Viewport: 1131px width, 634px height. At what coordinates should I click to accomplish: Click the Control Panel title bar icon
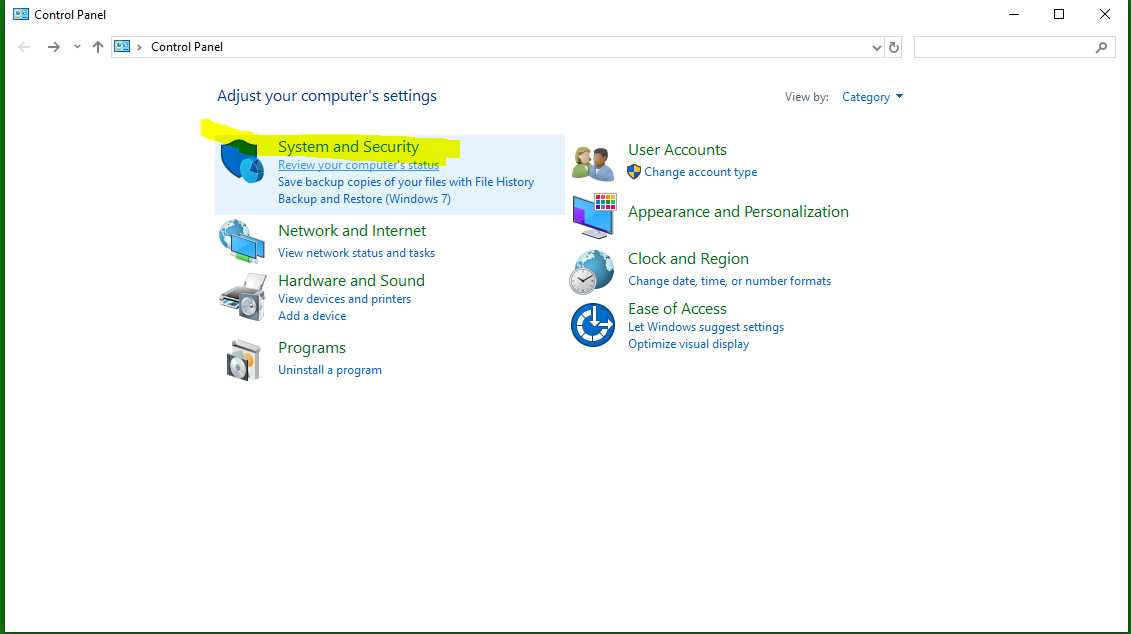tap(21, 14)
